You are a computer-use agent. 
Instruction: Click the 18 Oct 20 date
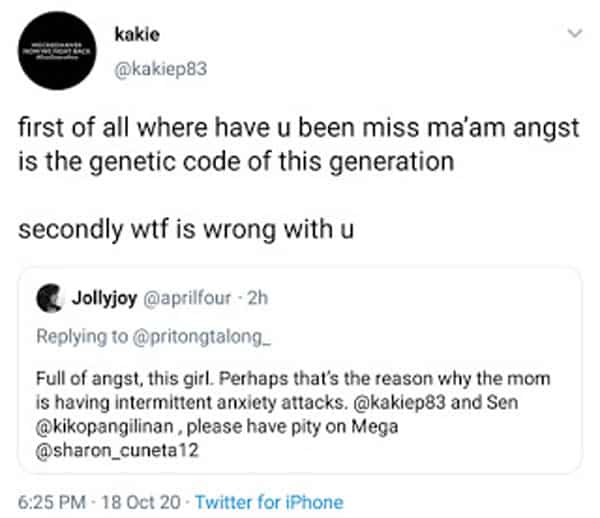coord(141,502)
